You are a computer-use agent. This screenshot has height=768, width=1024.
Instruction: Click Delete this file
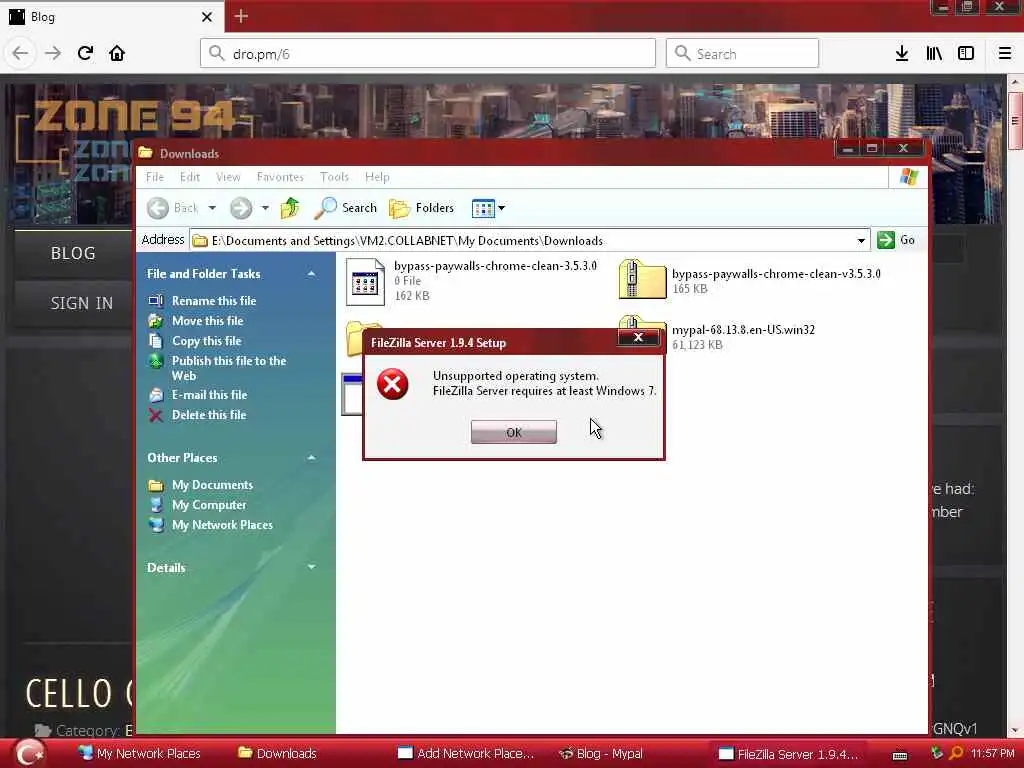[x=209, y=415]
